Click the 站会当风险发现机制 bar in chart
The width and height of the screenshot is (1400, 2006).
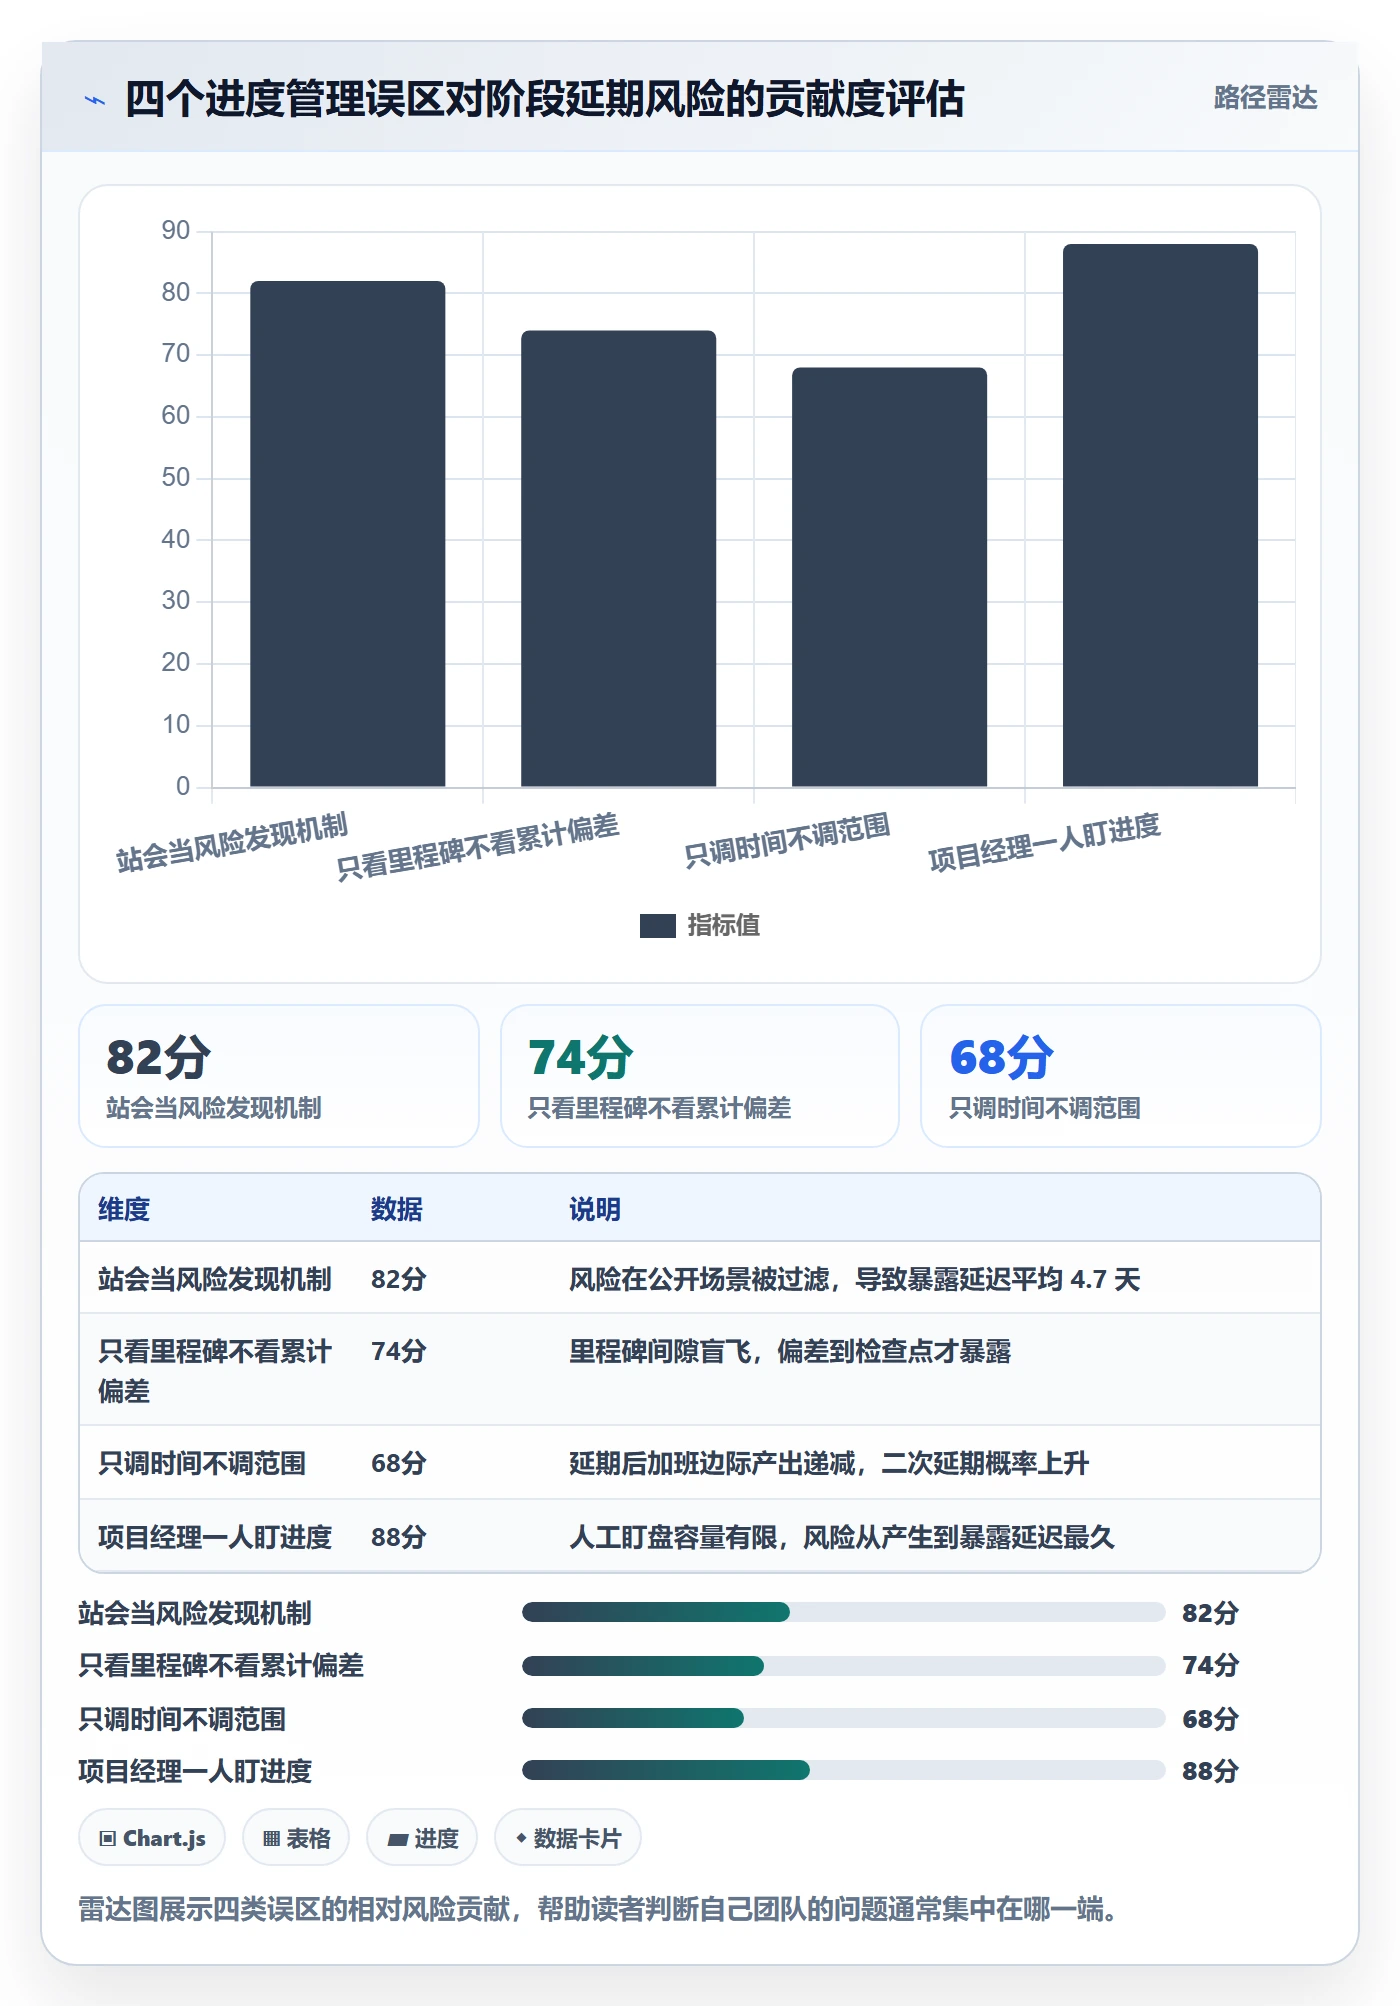(347, 534)
